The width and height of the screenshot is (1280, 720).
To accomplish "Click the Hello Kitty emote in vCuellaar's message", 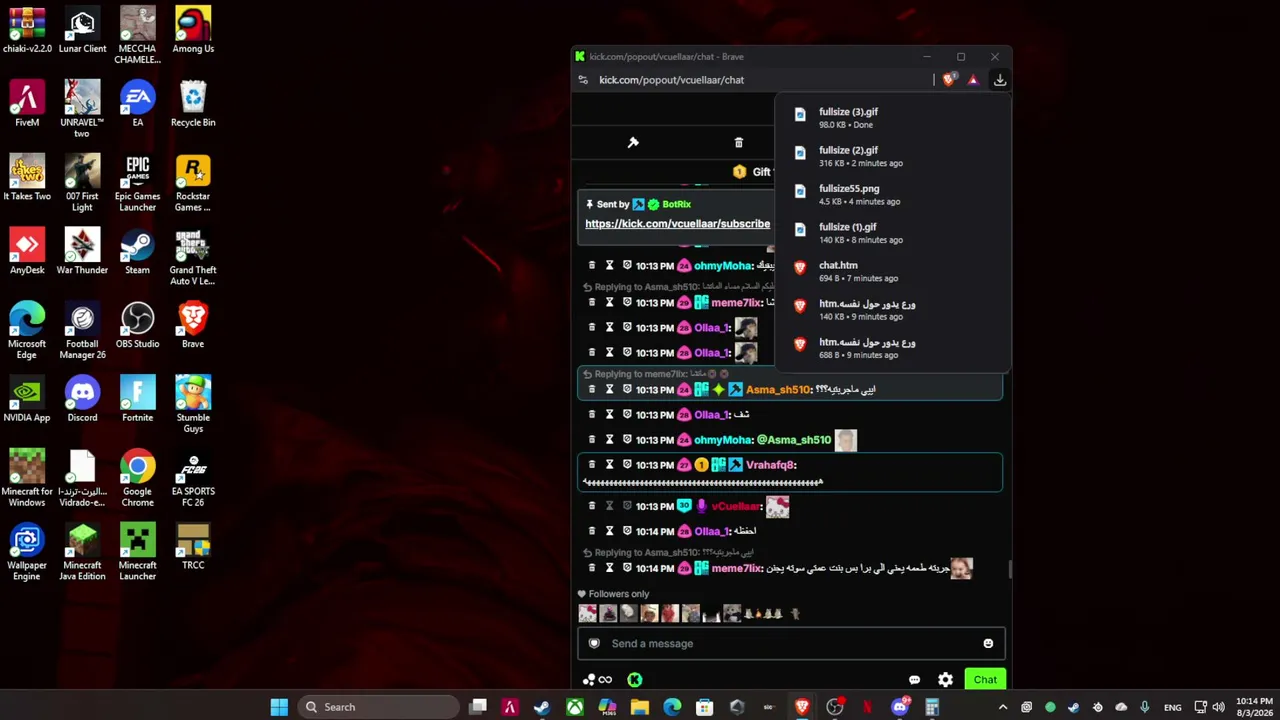I will [x=777, y=507].
